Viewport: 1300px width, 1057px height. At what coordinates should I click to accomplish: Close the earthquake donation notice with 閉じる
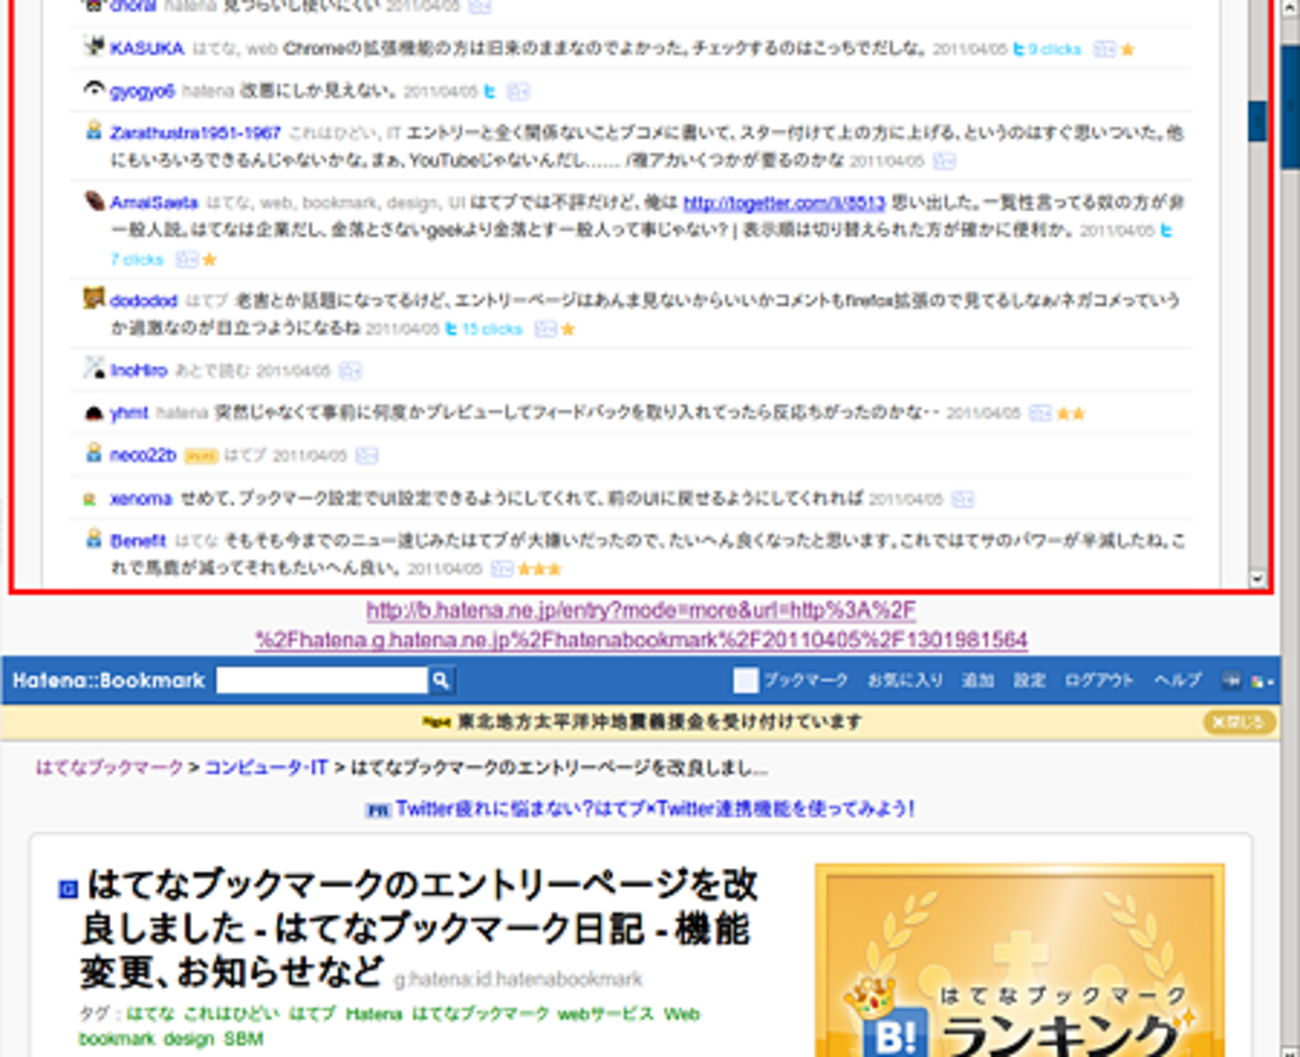coord(1238,722)
